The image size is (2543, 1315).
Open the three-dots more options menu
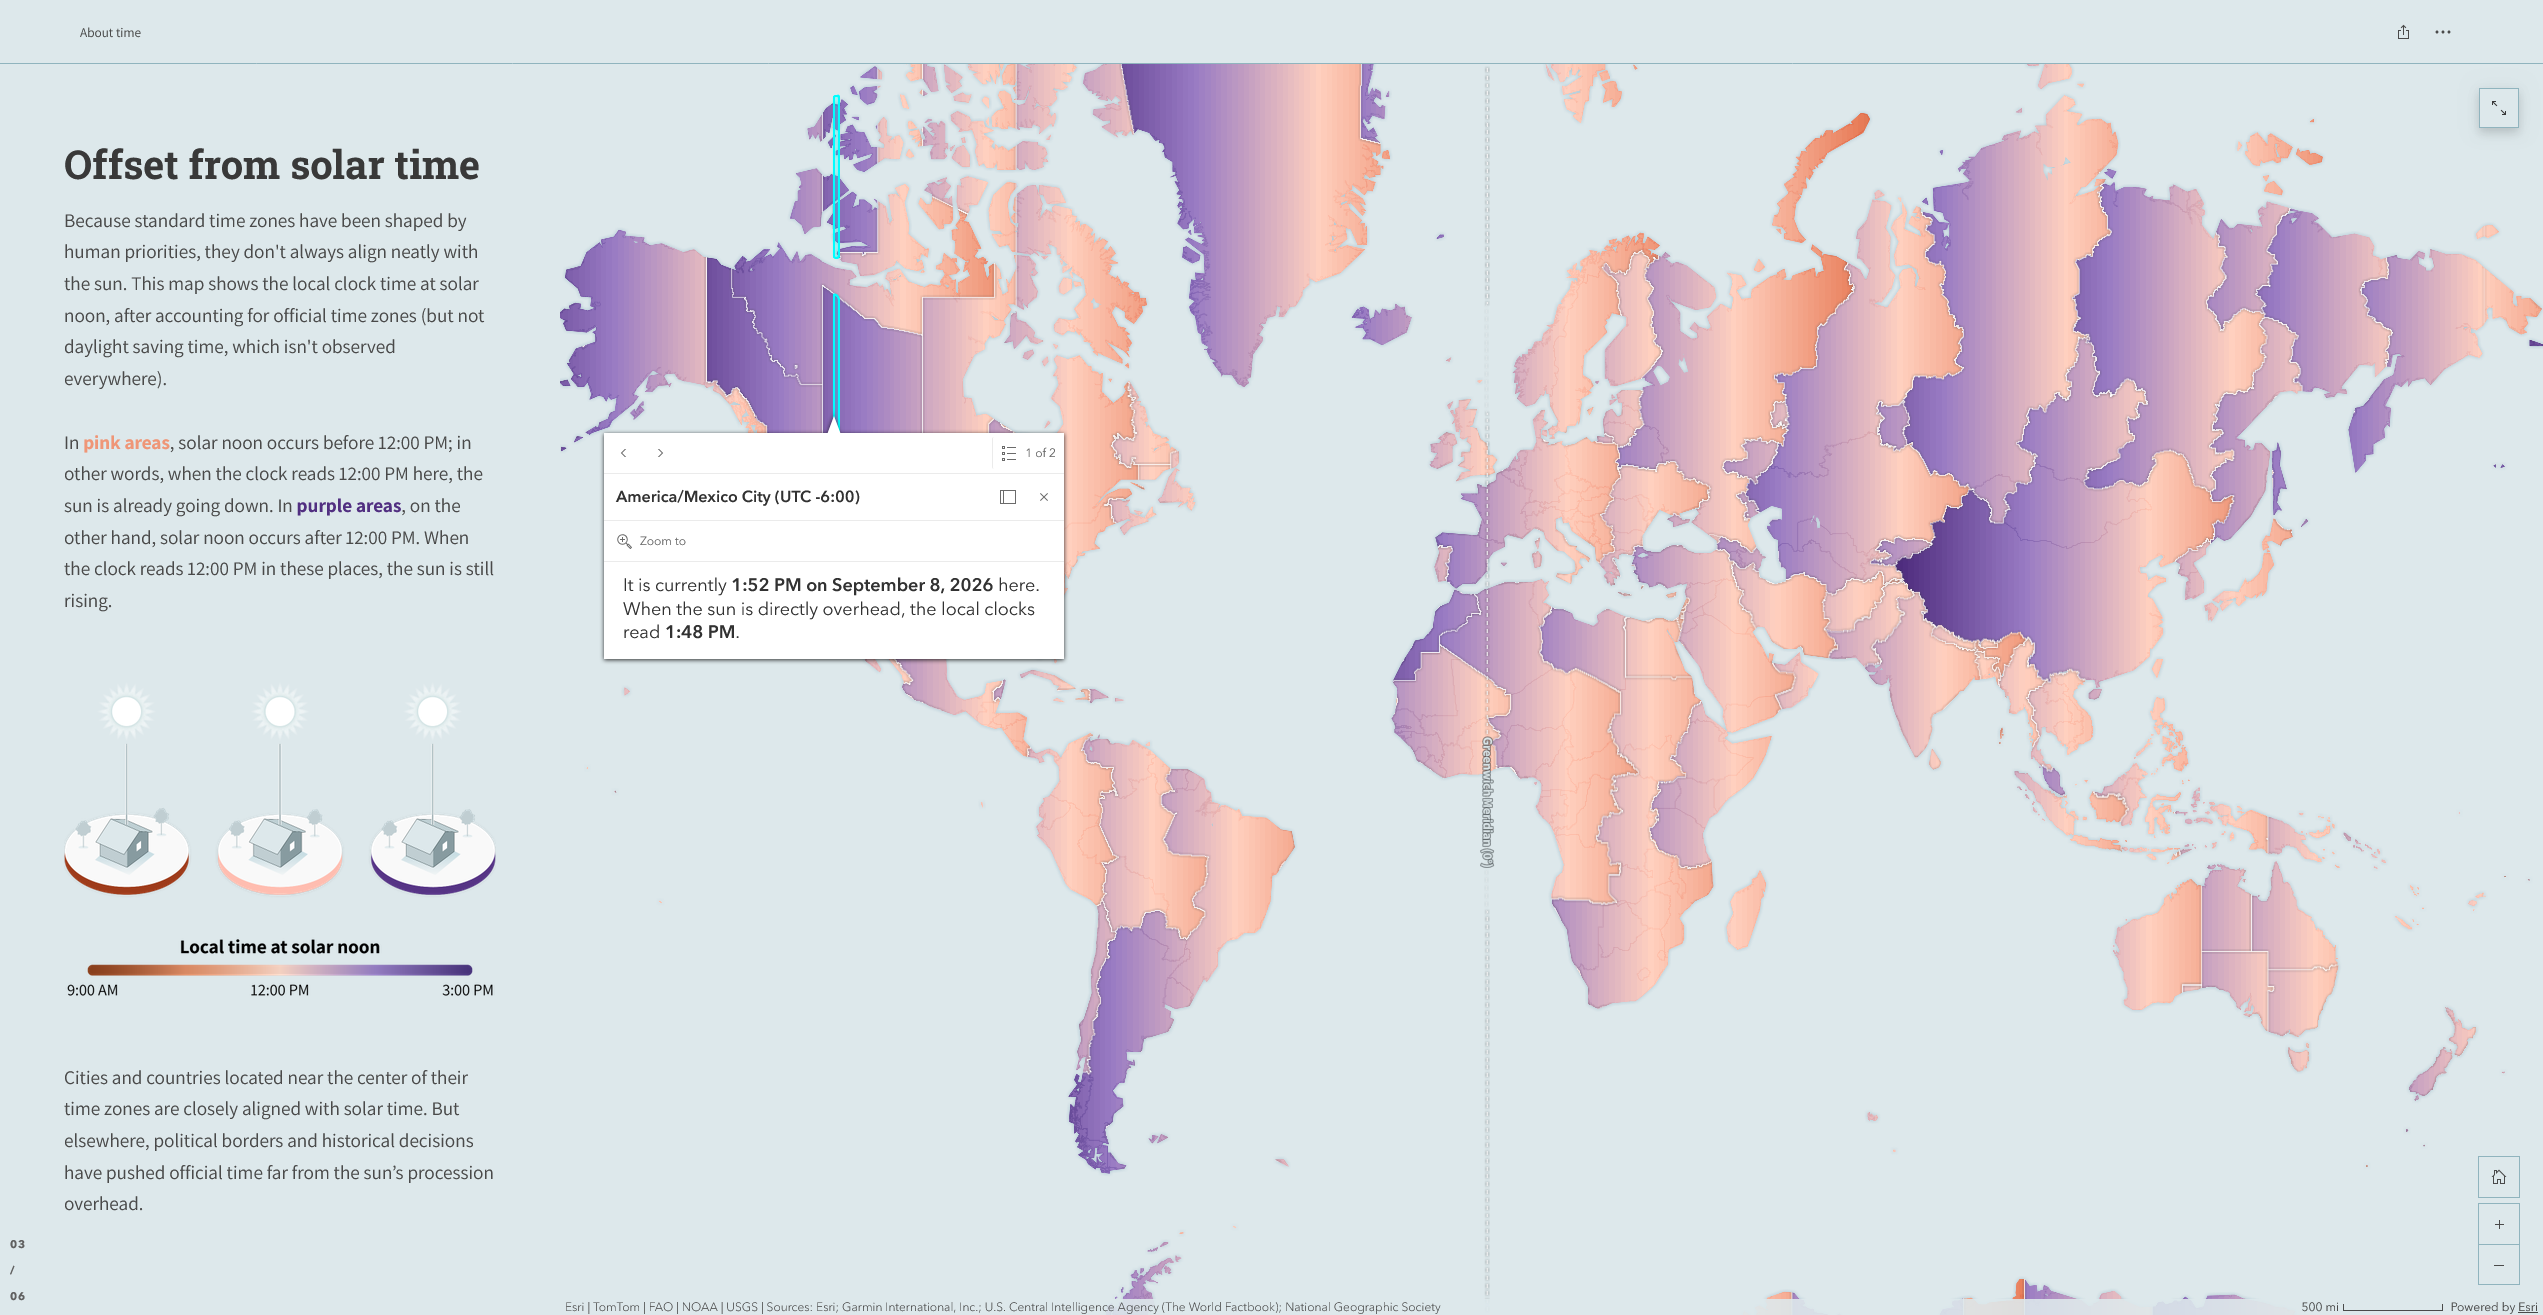click(x=2443, y=32)
